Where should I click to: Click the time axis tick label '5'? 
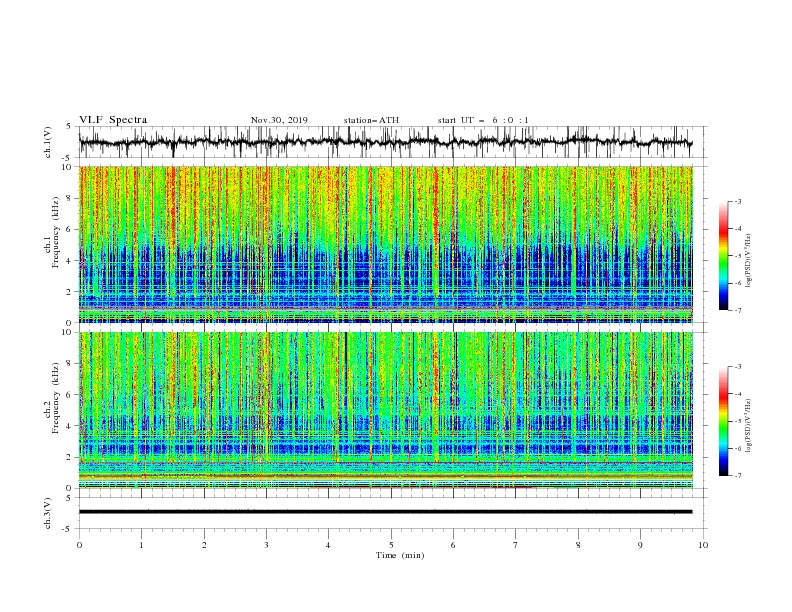[391, 545]
